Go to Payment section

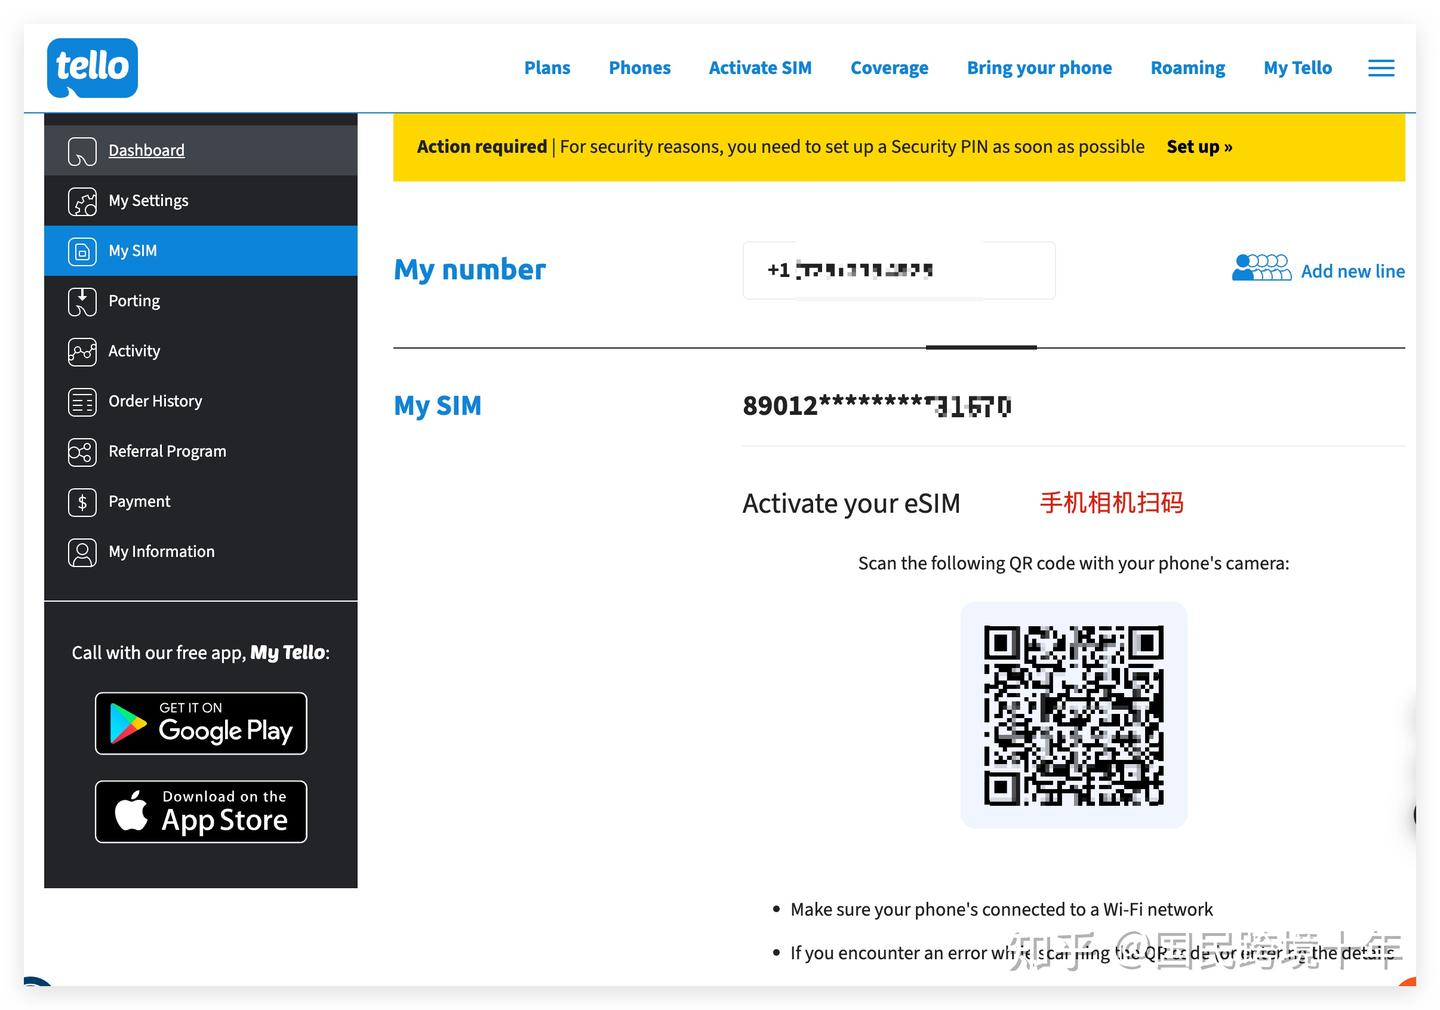tap(201, 502)
